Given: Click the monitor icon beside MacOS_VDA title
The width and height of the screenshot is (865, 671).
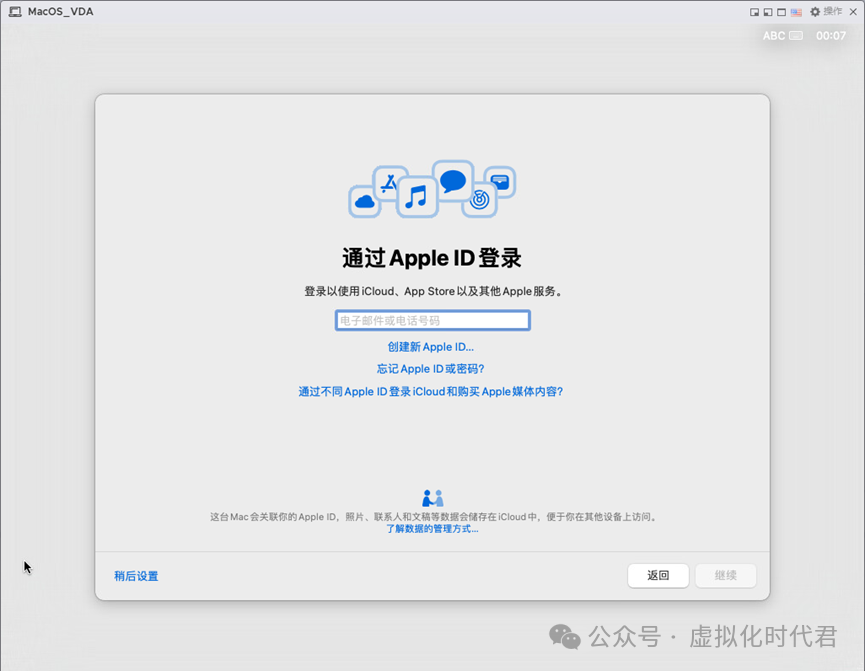Looking at the screenshot, I should [x=14, y=11].
